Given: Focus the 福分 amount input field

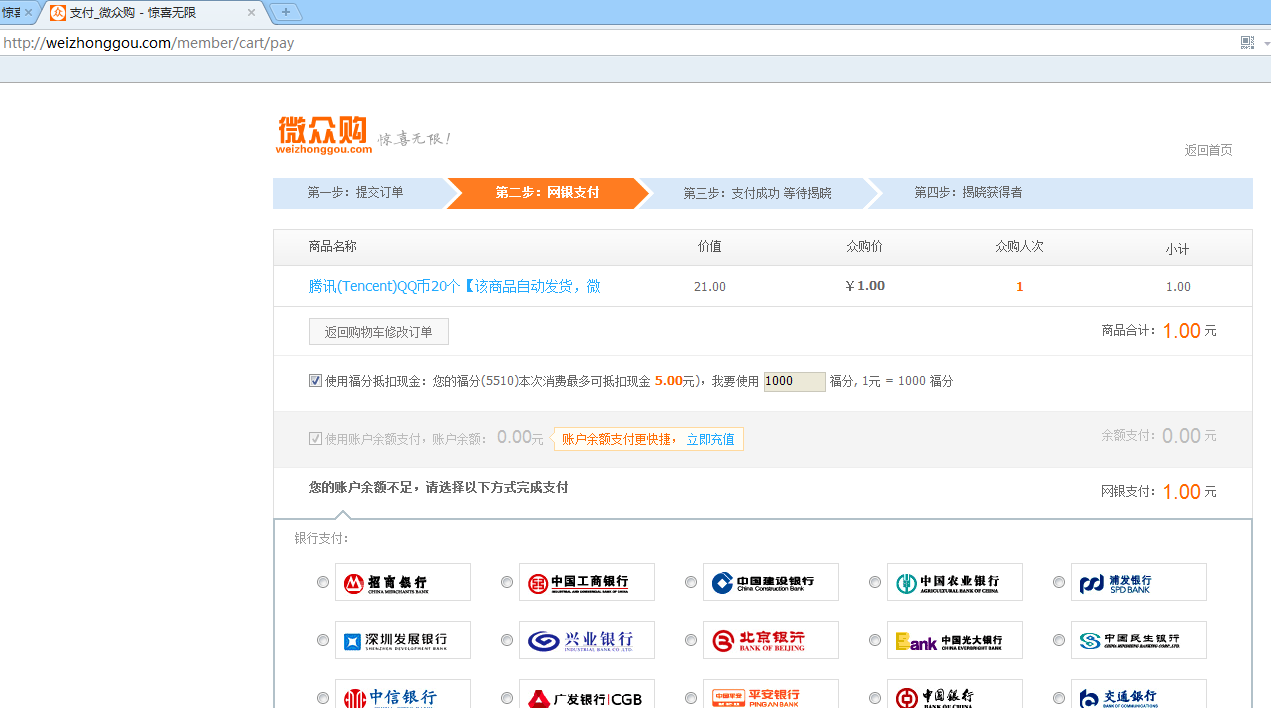Looking at the screenshot, I should (x=794, y=381).
